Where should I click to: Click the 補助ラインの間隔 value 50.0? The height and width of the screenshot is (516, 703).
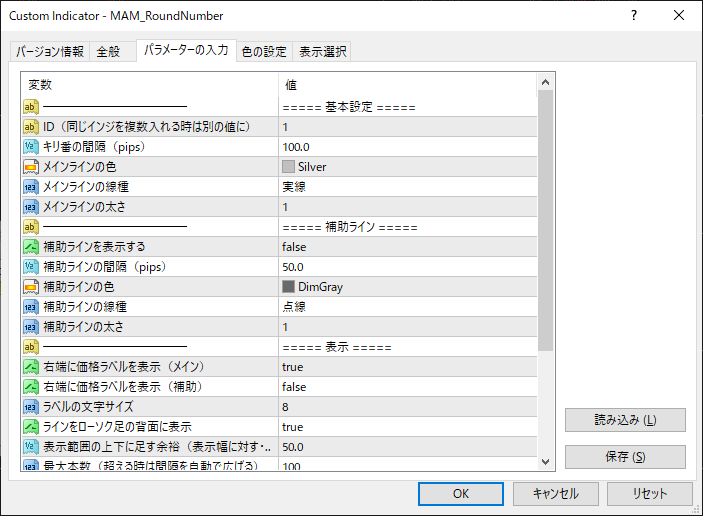click(408, 267)
